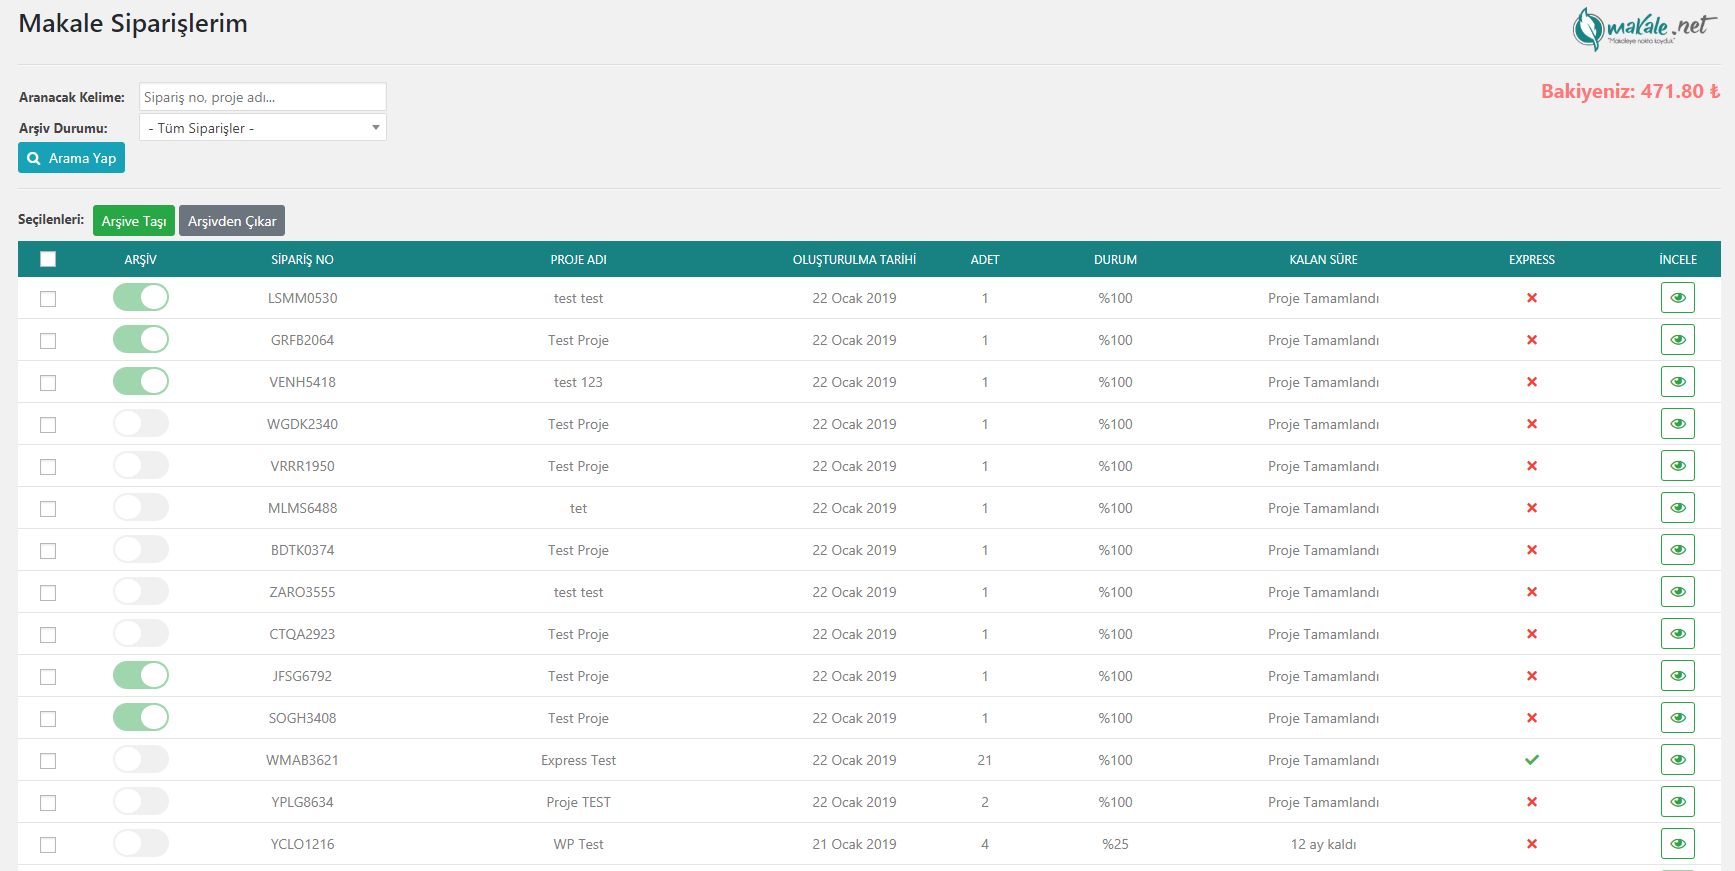View order MLMS6488 details eye icon
The height and width of the screenshot is (871, 1735).
click(1677, 508)
